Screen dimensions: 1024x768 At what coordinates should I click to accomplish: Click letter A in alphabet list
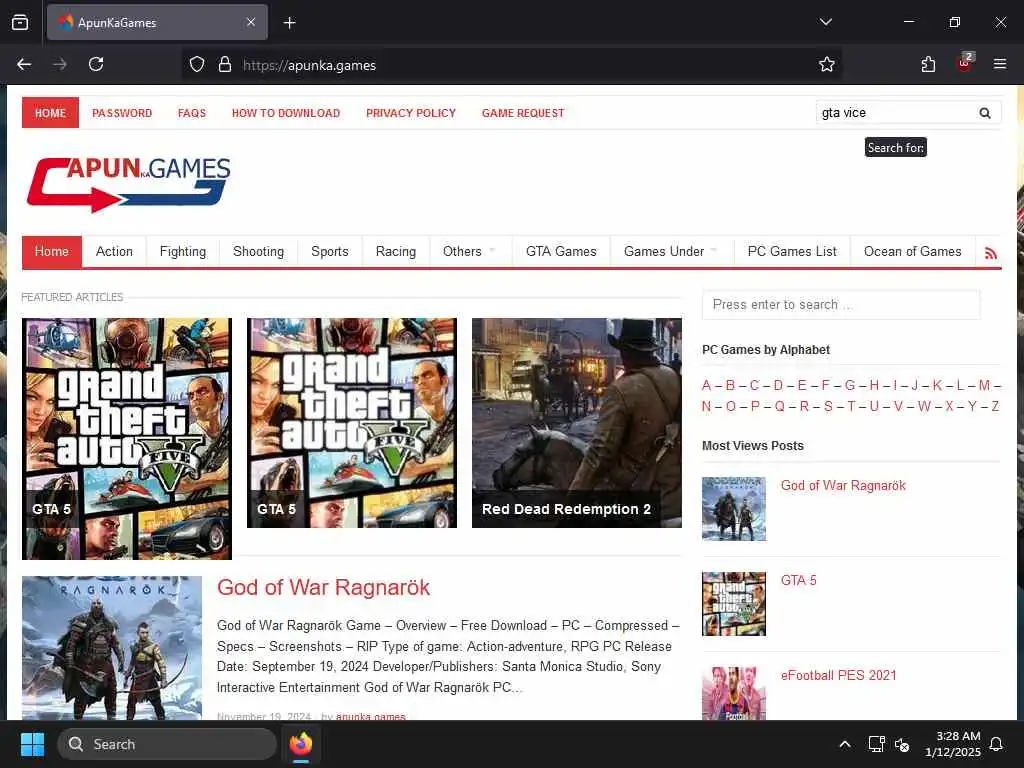coord(707,385)
